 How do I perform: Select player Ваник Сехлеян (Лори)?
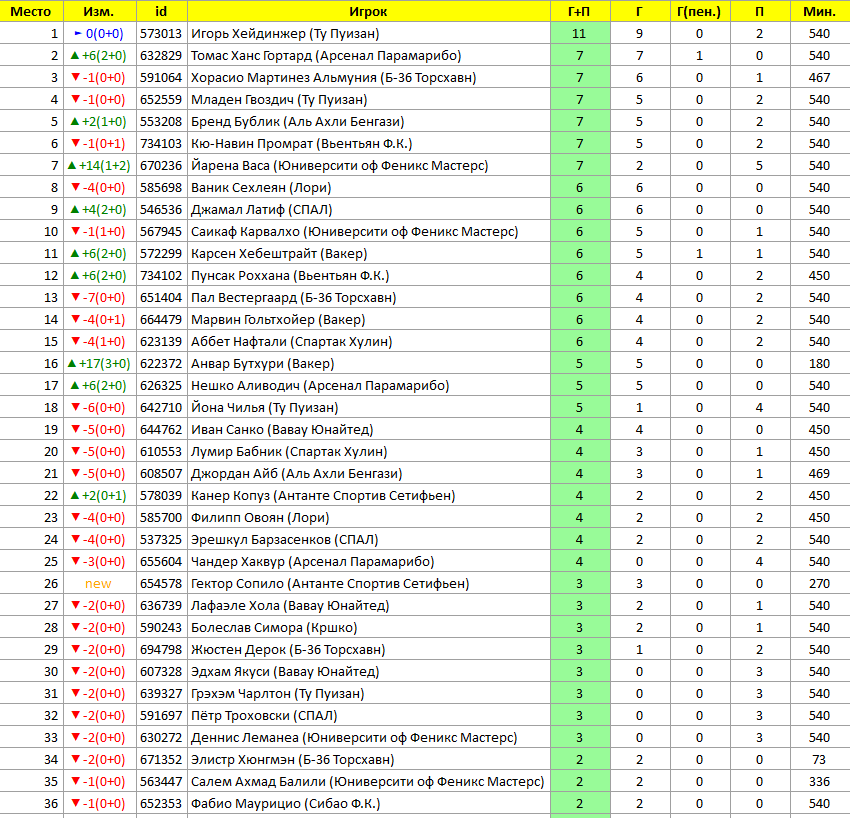[261, 188]
